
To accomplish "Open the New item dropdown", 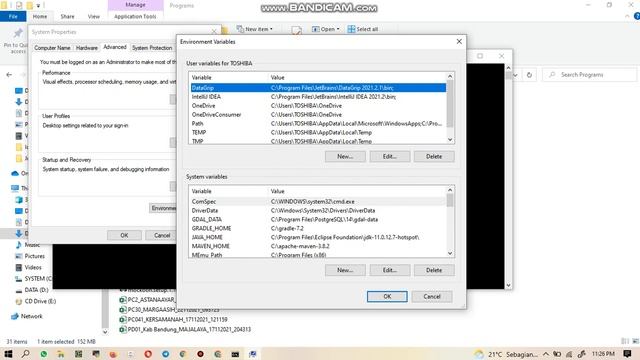I will coord(254,29).
